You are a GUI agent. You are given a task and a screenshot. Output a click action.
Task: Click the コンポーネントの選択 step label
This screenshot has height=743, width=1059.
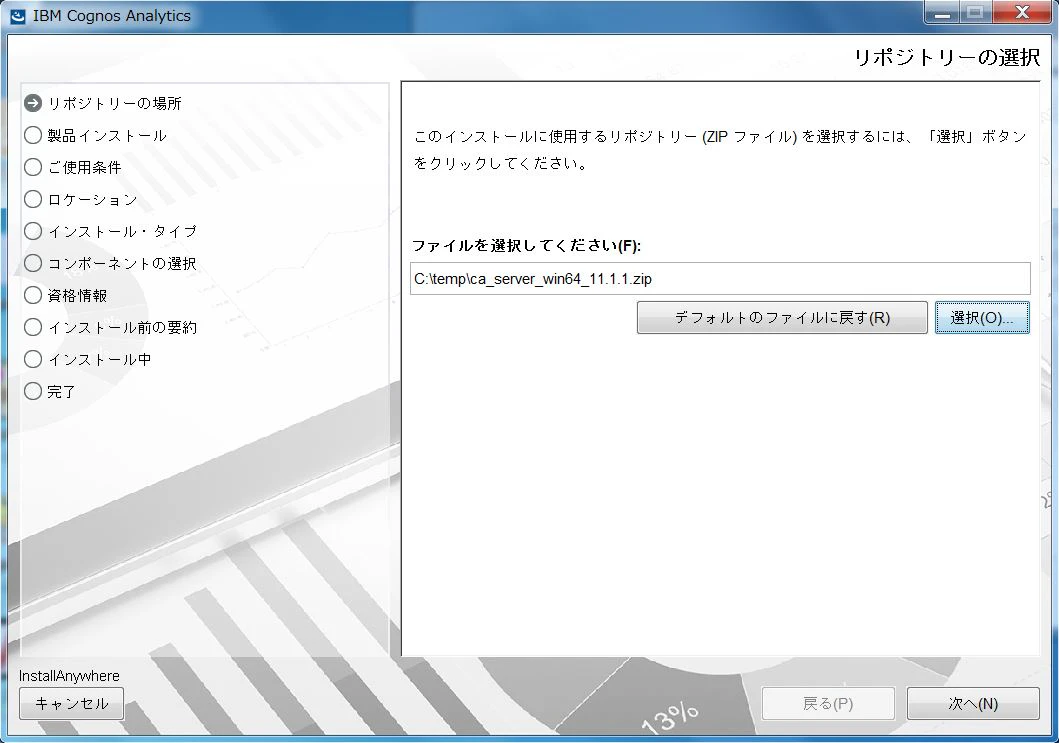coord(122,263)
